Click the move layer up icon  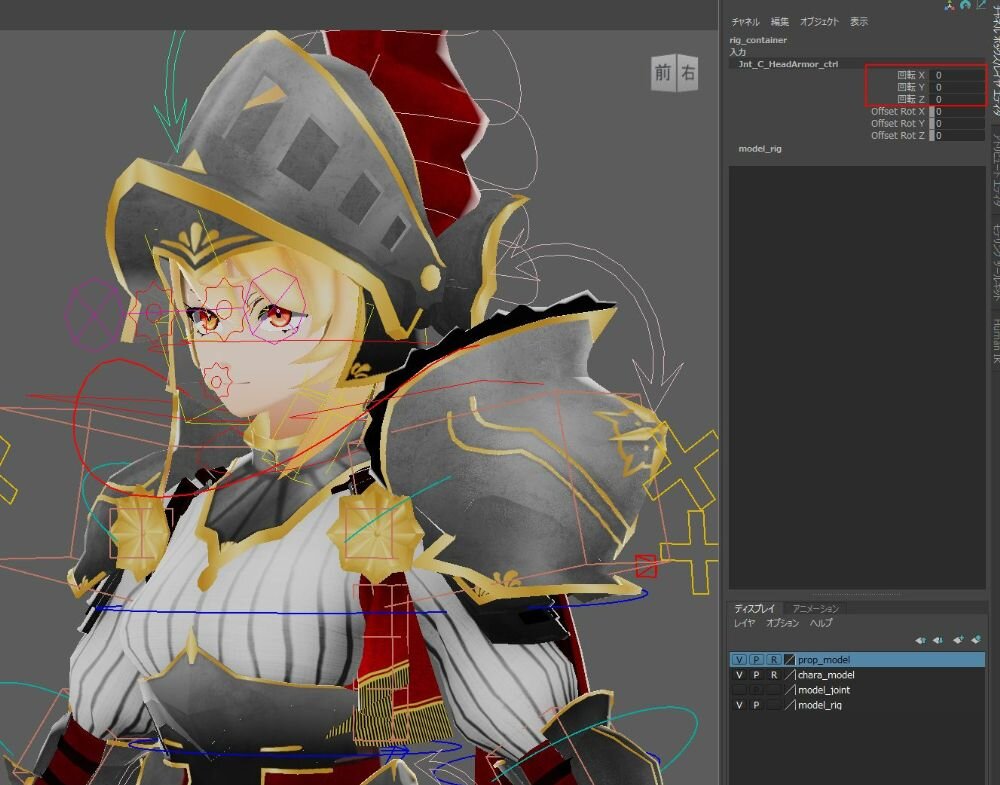coord(920,640)
